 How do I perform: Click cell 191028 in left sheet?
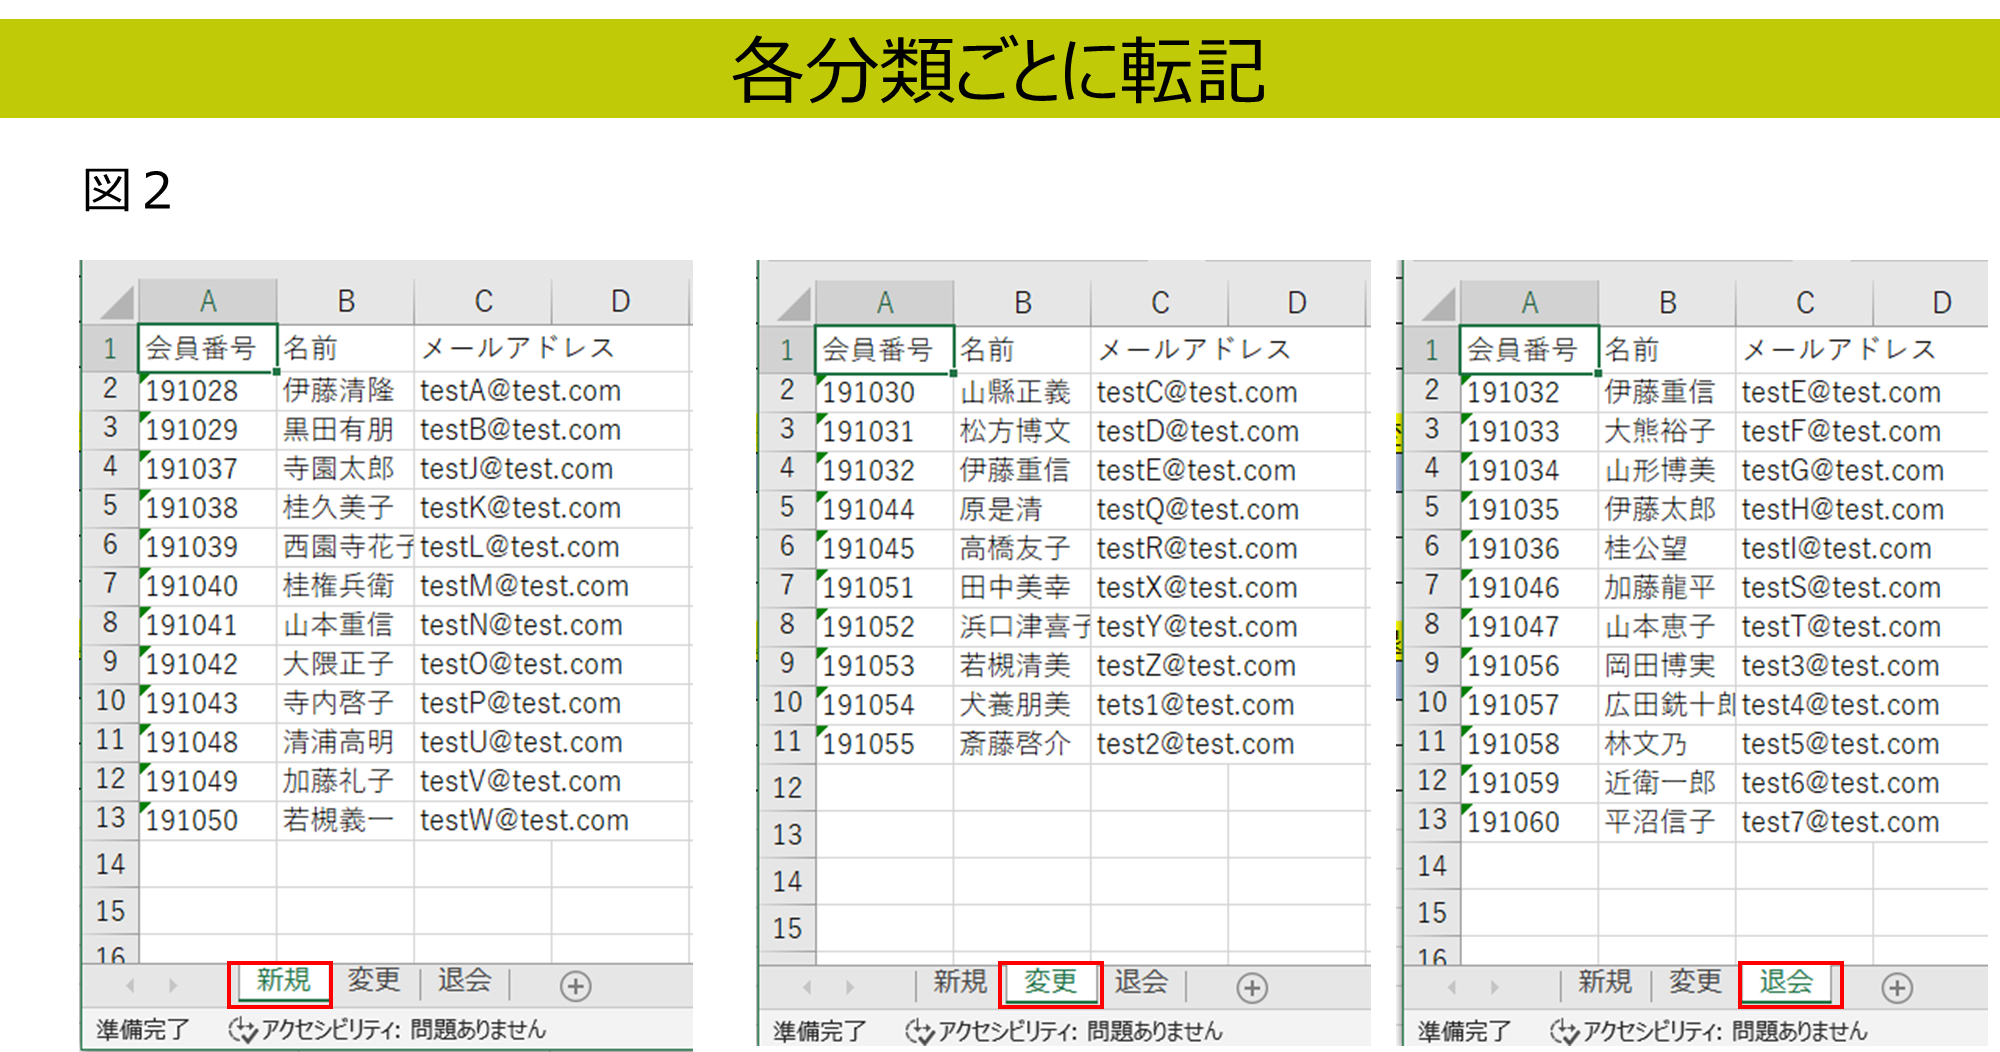coord(207,391)
